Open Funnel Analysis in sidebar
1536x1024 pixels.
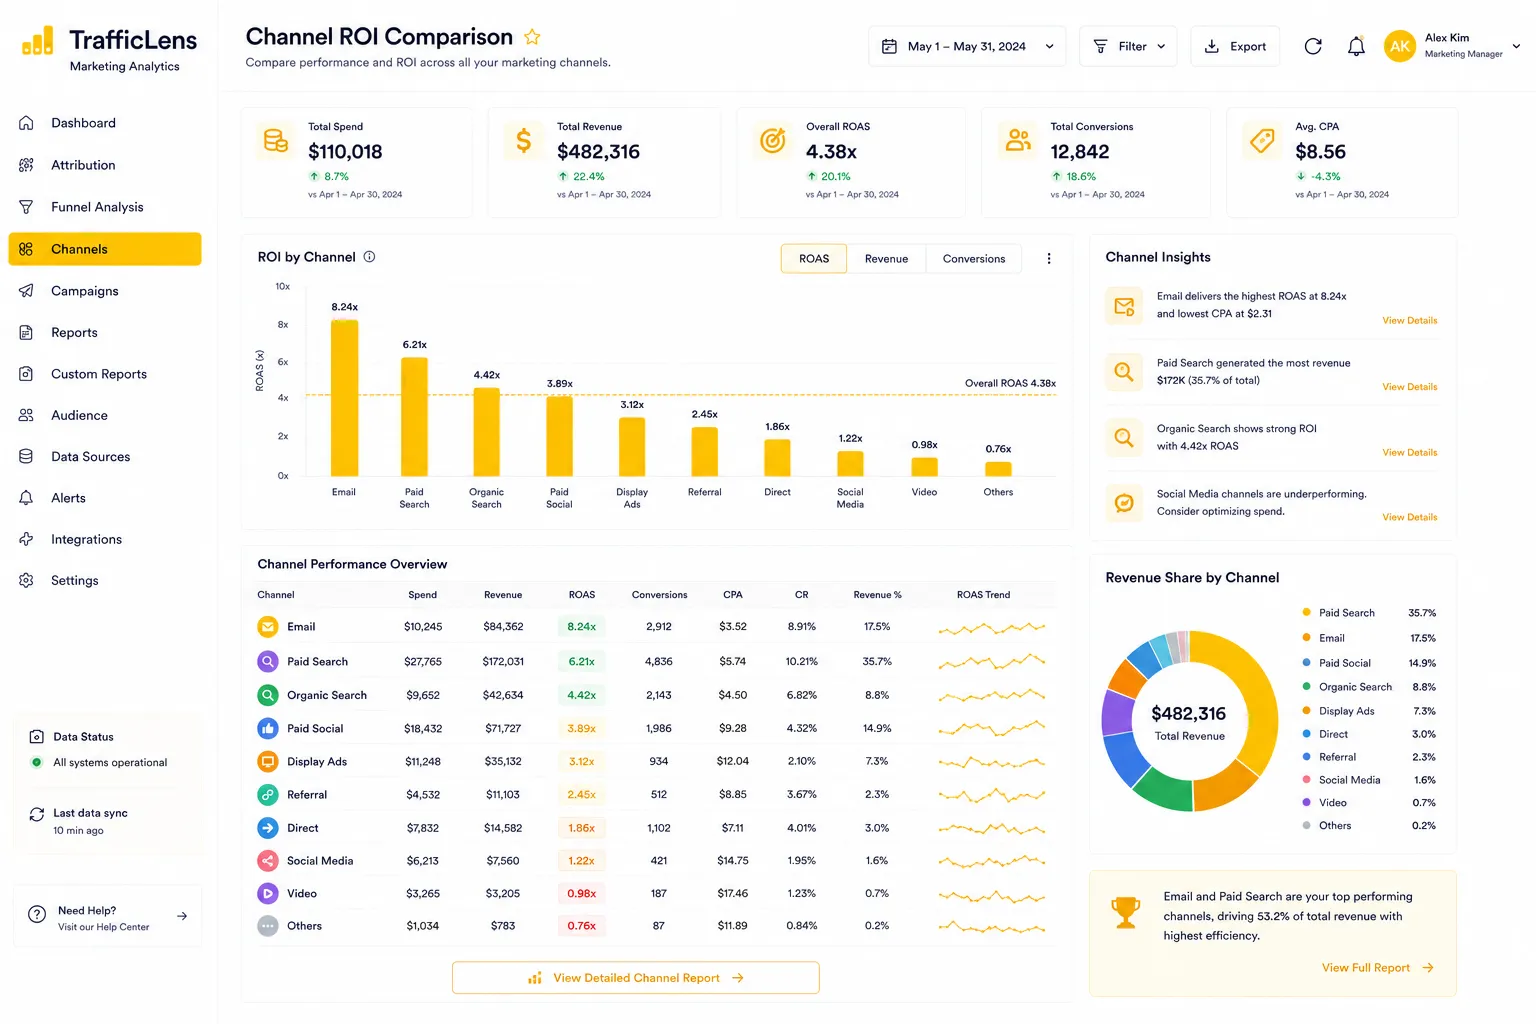(105, 207)
